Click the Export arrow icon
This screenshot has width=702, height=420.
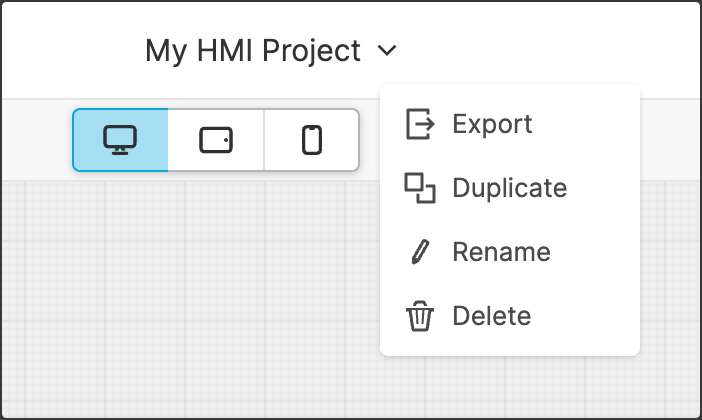click(x=420, y=124)
